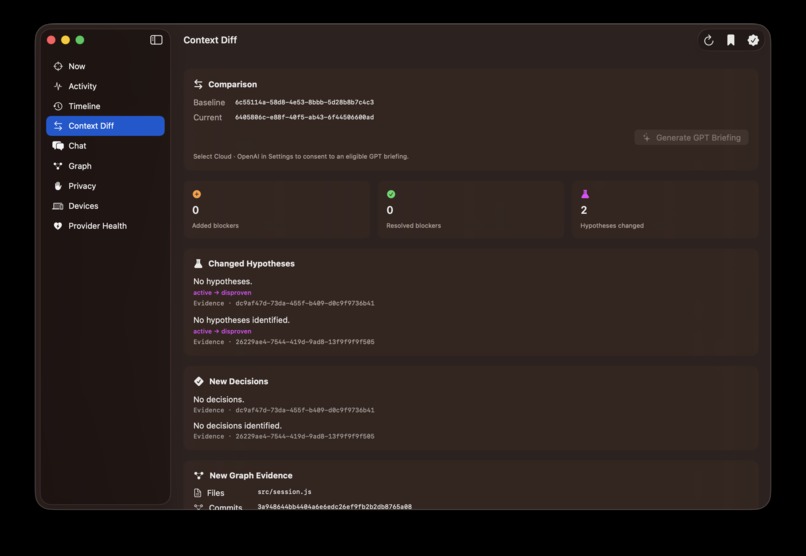Open the Now view
Screen dimensions: 806x556
point(105,66)
